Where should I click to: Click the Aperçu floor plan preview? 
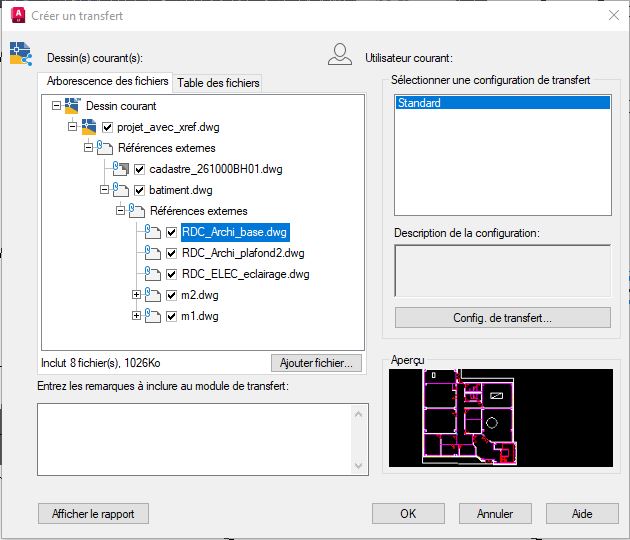coord(500,418)
